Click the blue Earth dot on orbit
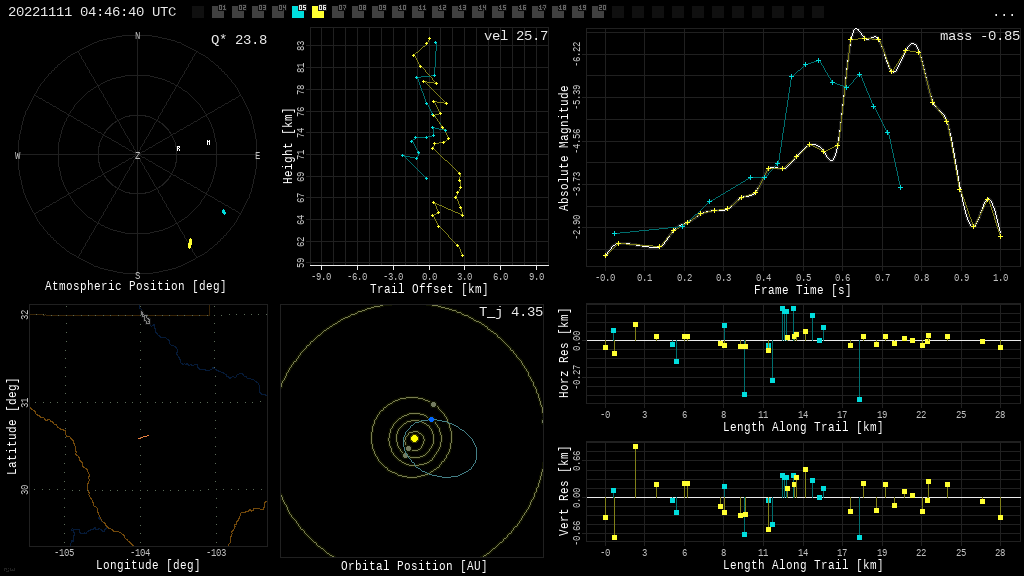The width and height of the screenshot is (1024, 576). click(x=432, y=419)
